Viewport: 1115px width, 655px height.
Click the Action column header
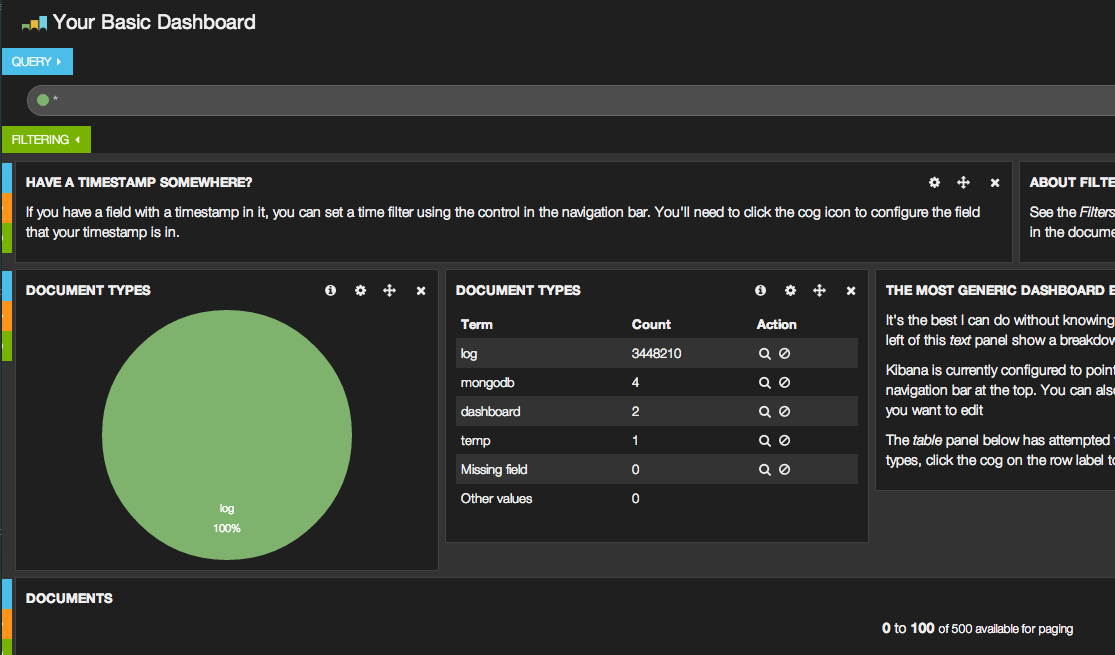(777, 324)
